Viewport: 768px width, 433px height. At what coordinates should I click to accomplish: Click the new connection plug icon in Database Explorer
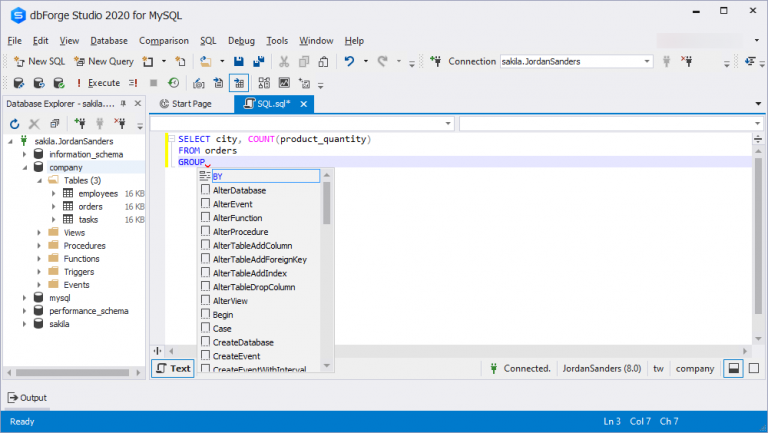click(x=82, y=124)
